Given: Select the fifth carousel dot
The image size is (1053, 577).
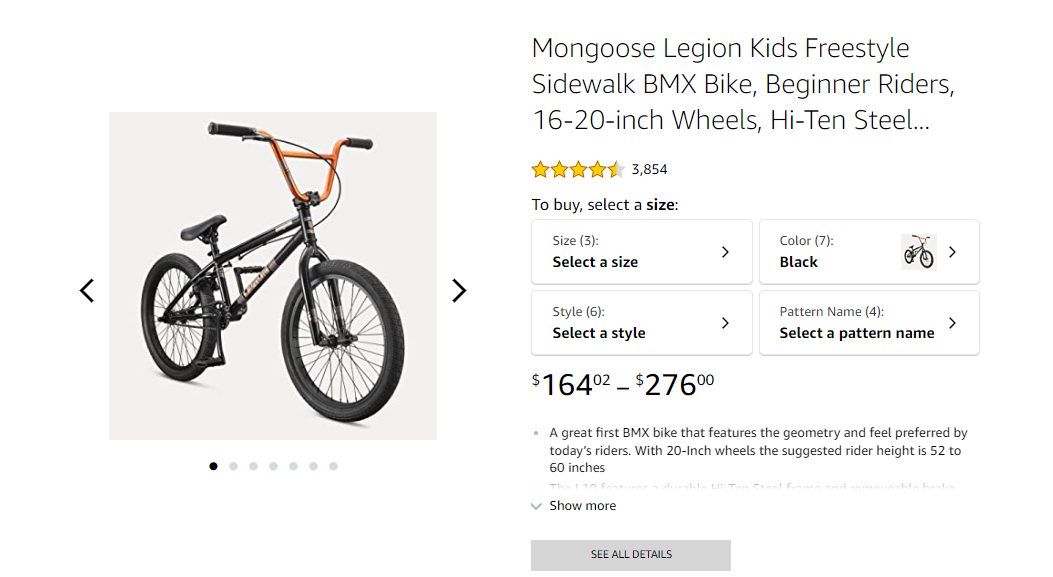Looking at the screenshot, I should click(293, 466).
